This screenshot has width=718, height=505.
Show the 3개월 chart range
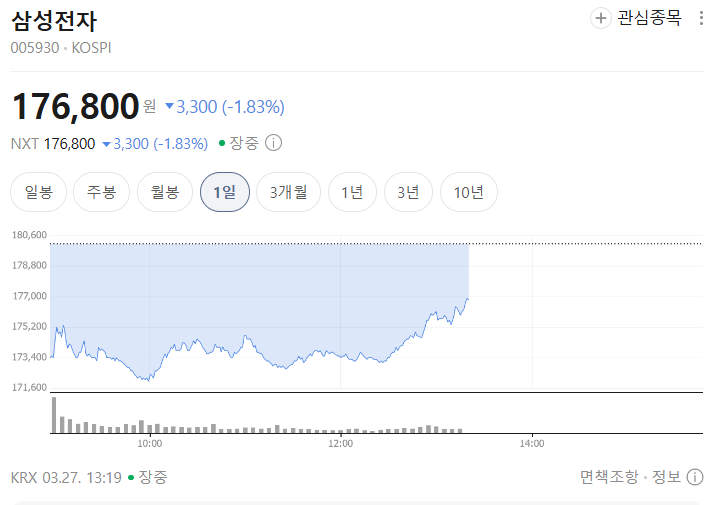coord(288,192)
